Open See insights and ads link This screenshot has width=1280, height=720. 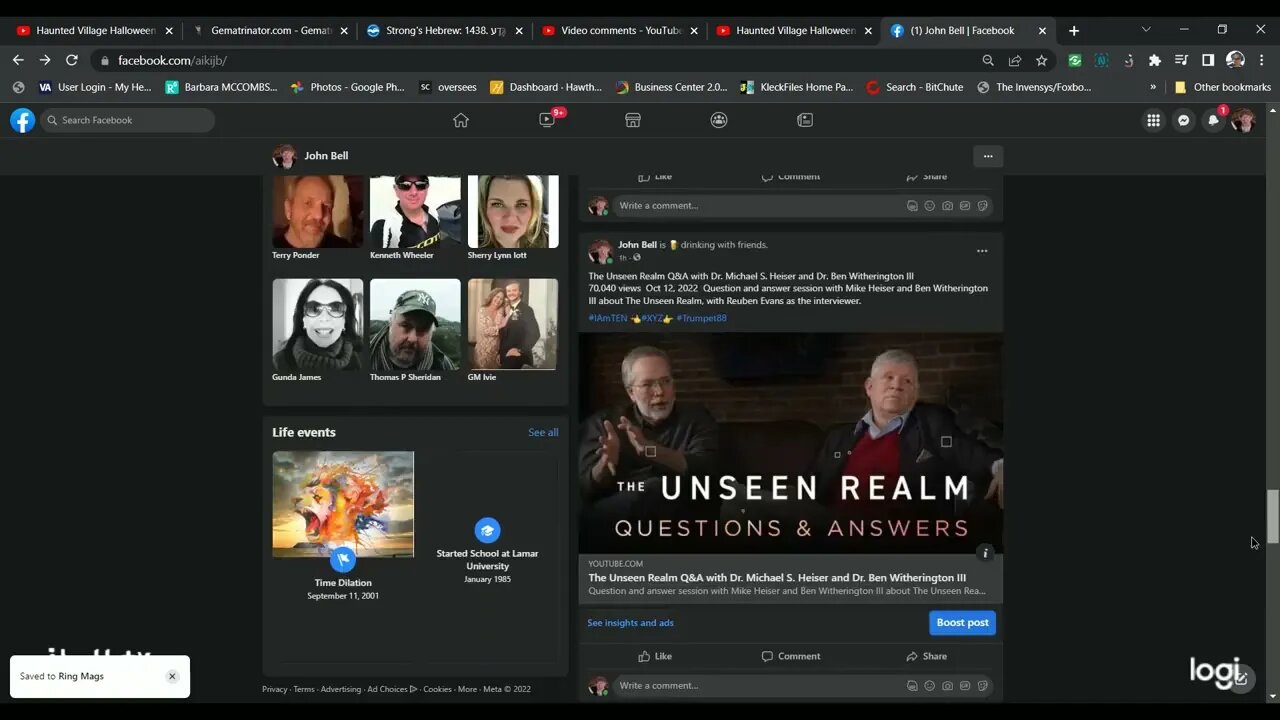pyautogui.click(x=630, y=623)
